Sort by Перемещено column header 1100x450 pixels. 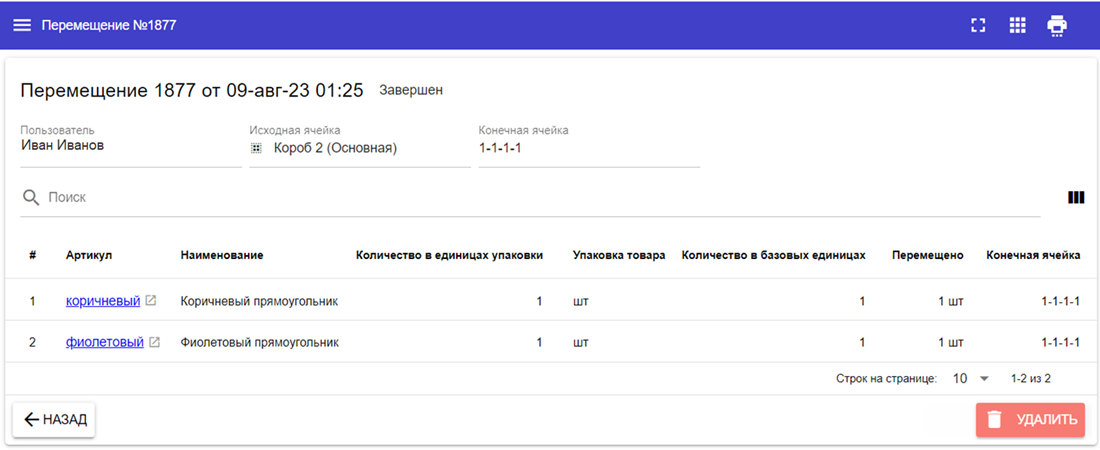927,255
